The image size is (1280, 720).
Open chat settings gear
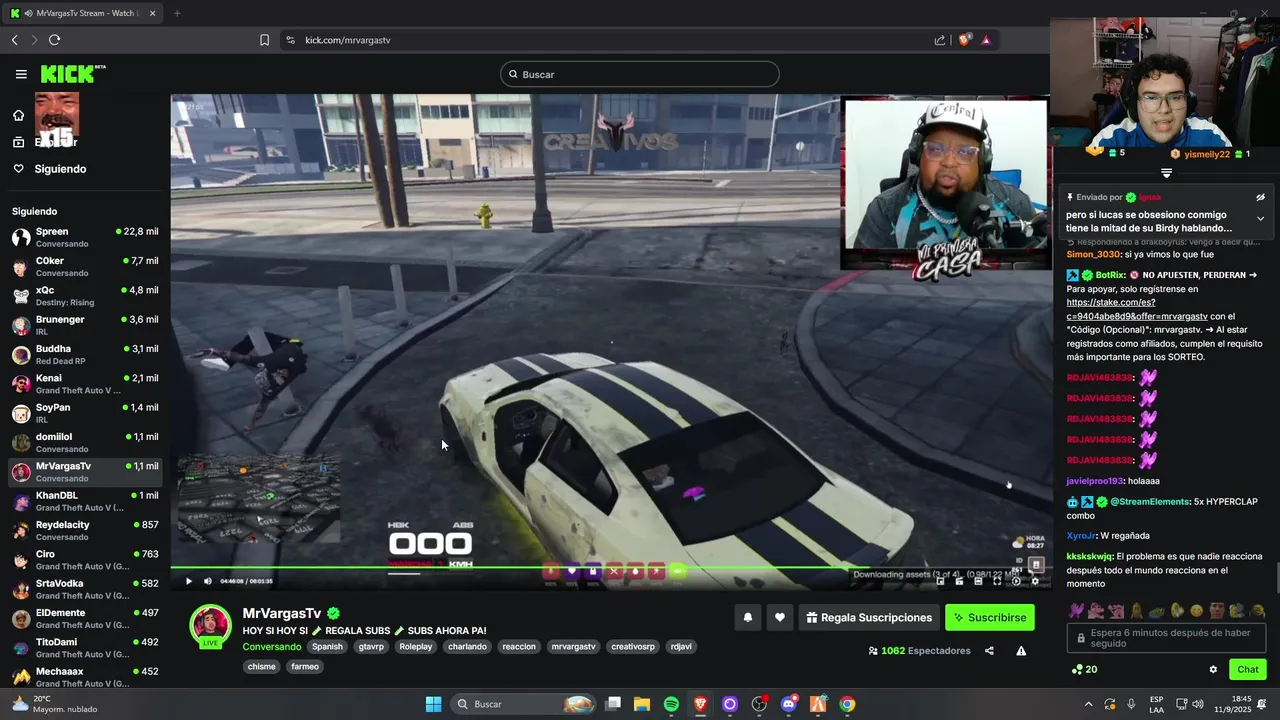(1213, 670)
